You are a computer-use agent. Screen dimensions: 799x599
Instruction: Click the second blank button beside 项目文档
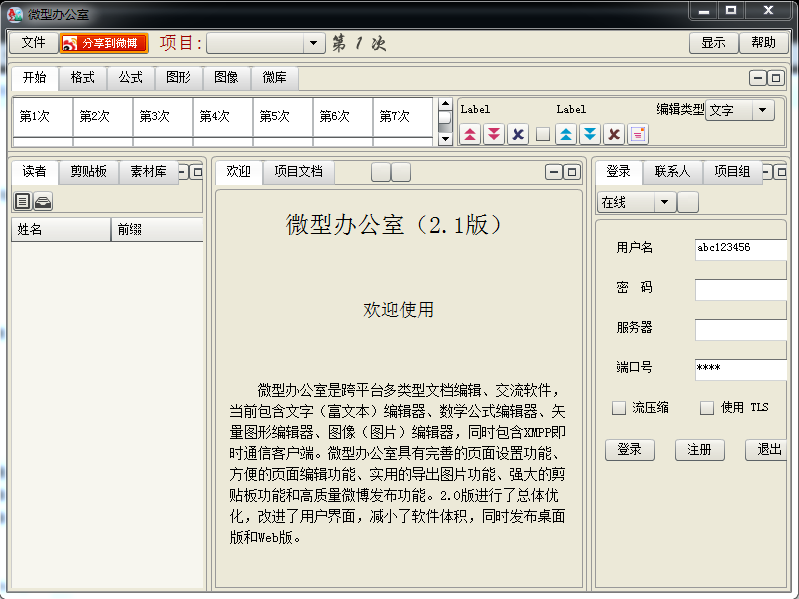(401, 172)
